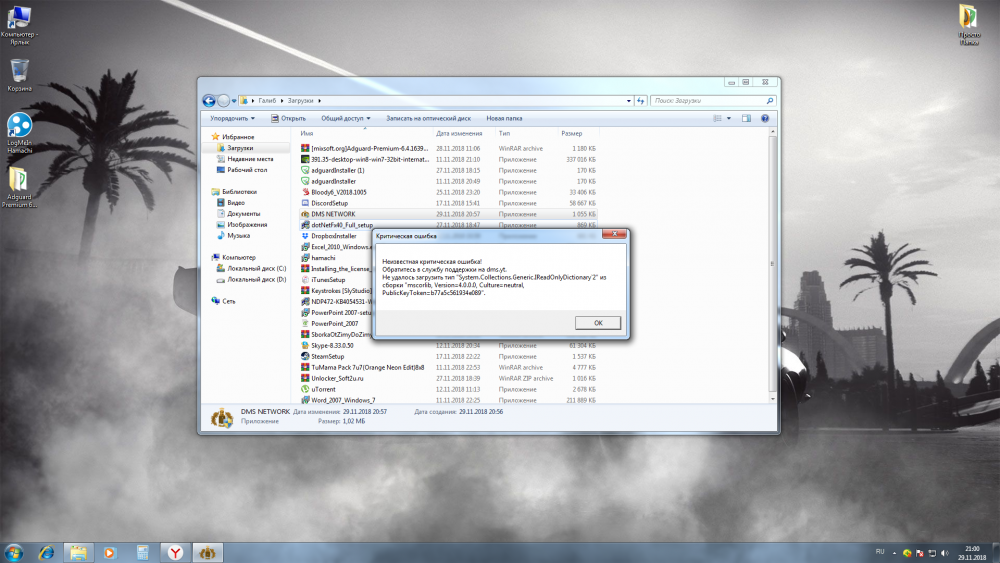
Task: Click the search field Поиск: Загрузки
Action: 708,100
